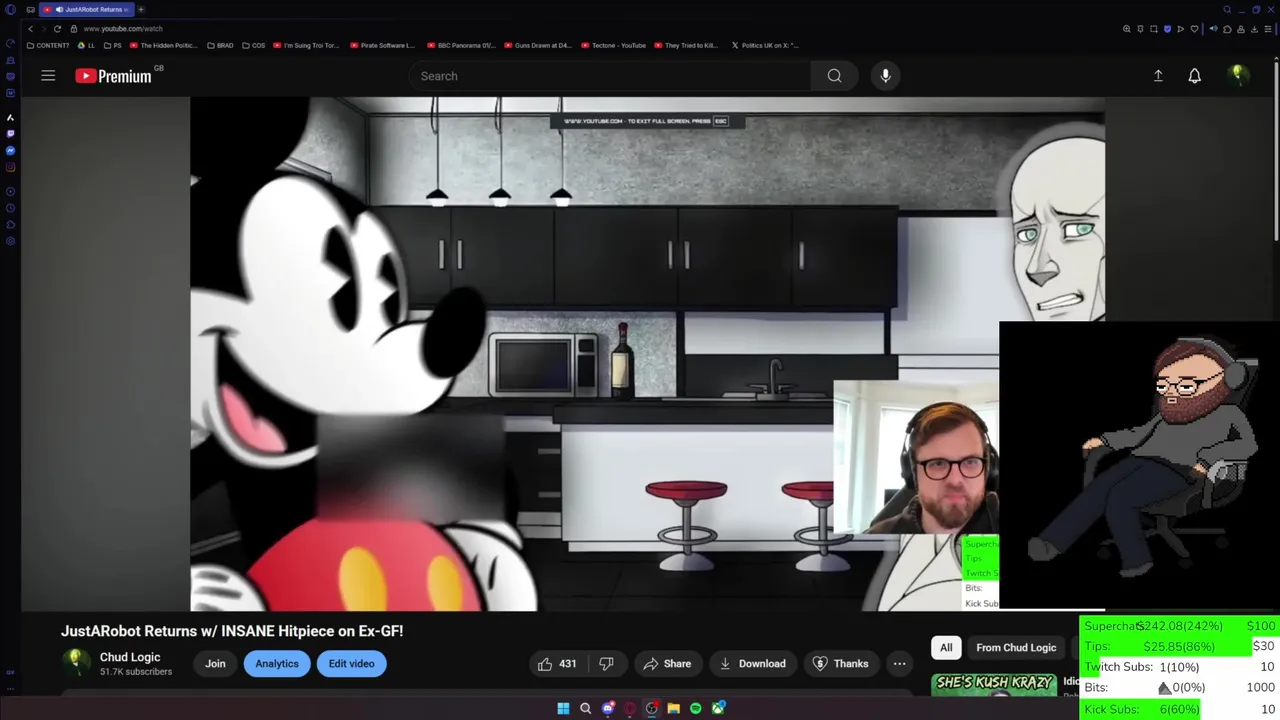Select the JustARobot Returns browser tab
1280x720 pixels.
click(88, 9)
